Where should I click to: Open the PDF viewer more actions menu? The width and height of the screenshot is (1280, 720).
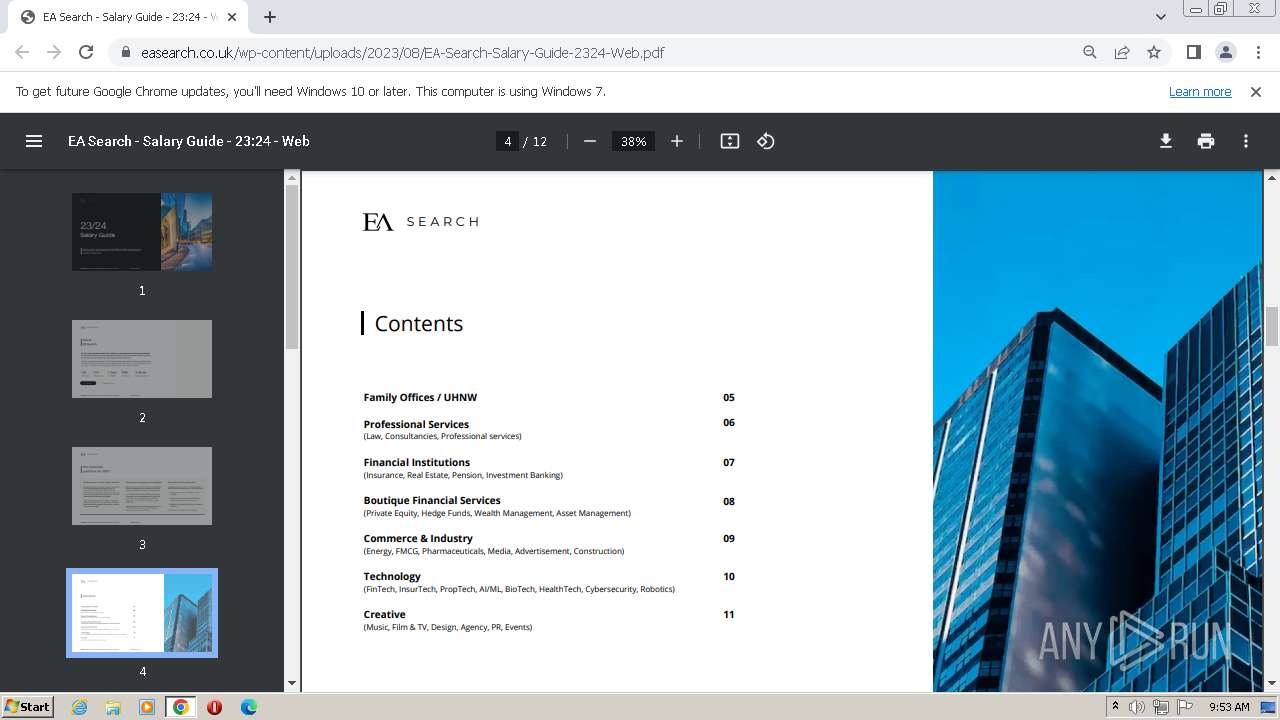click(1246, 141)
